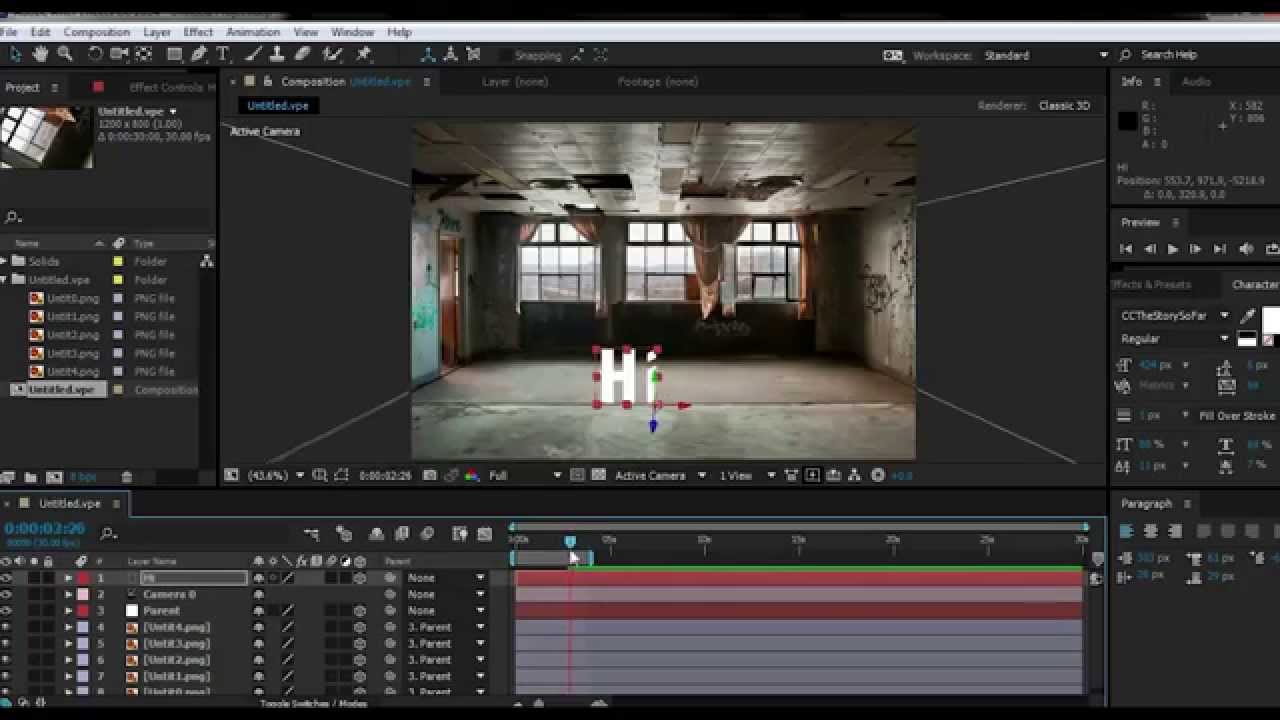Create a new folder in Project panel

[30, 478]
